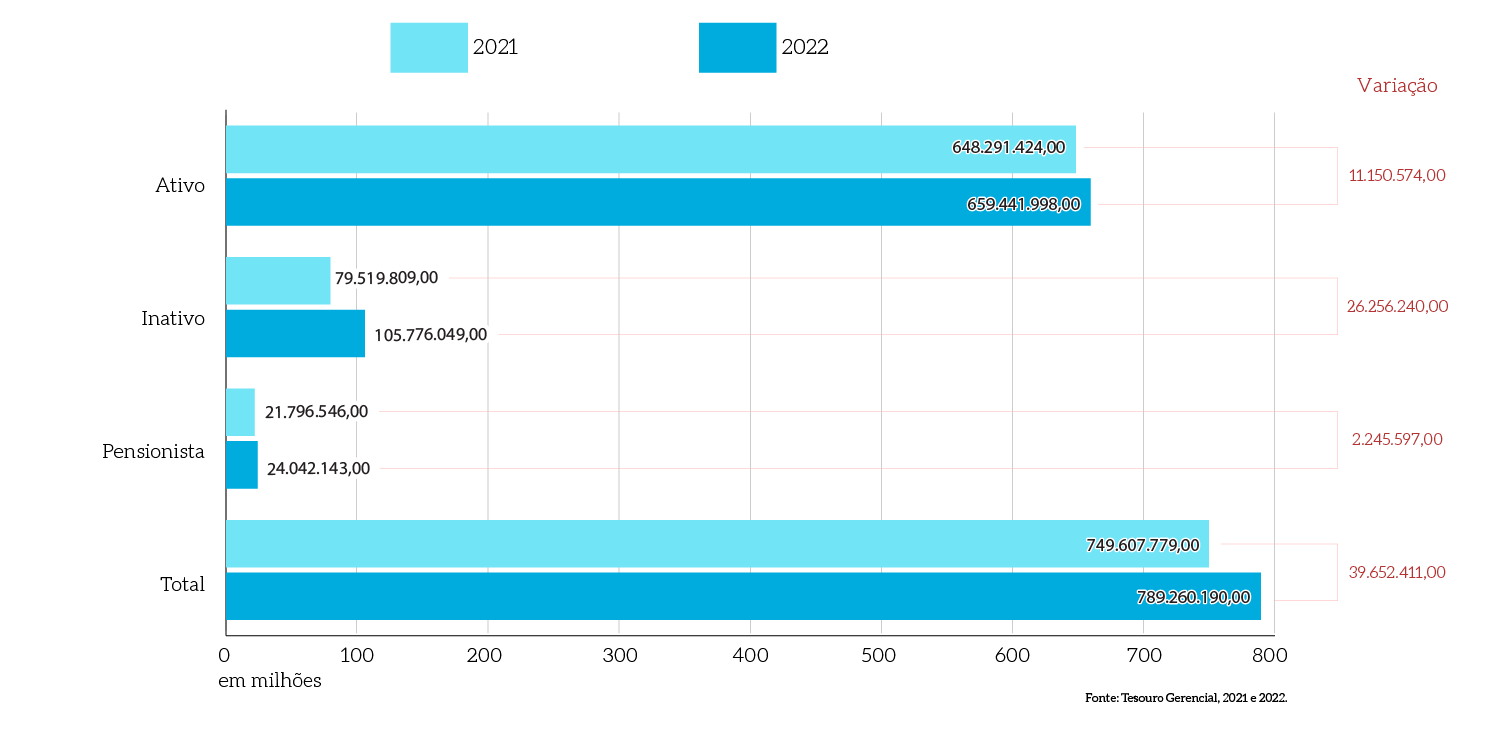Click the variation value 39.652.411,00
This screenshot has width=1500, height=753.
click(1398, 572)
